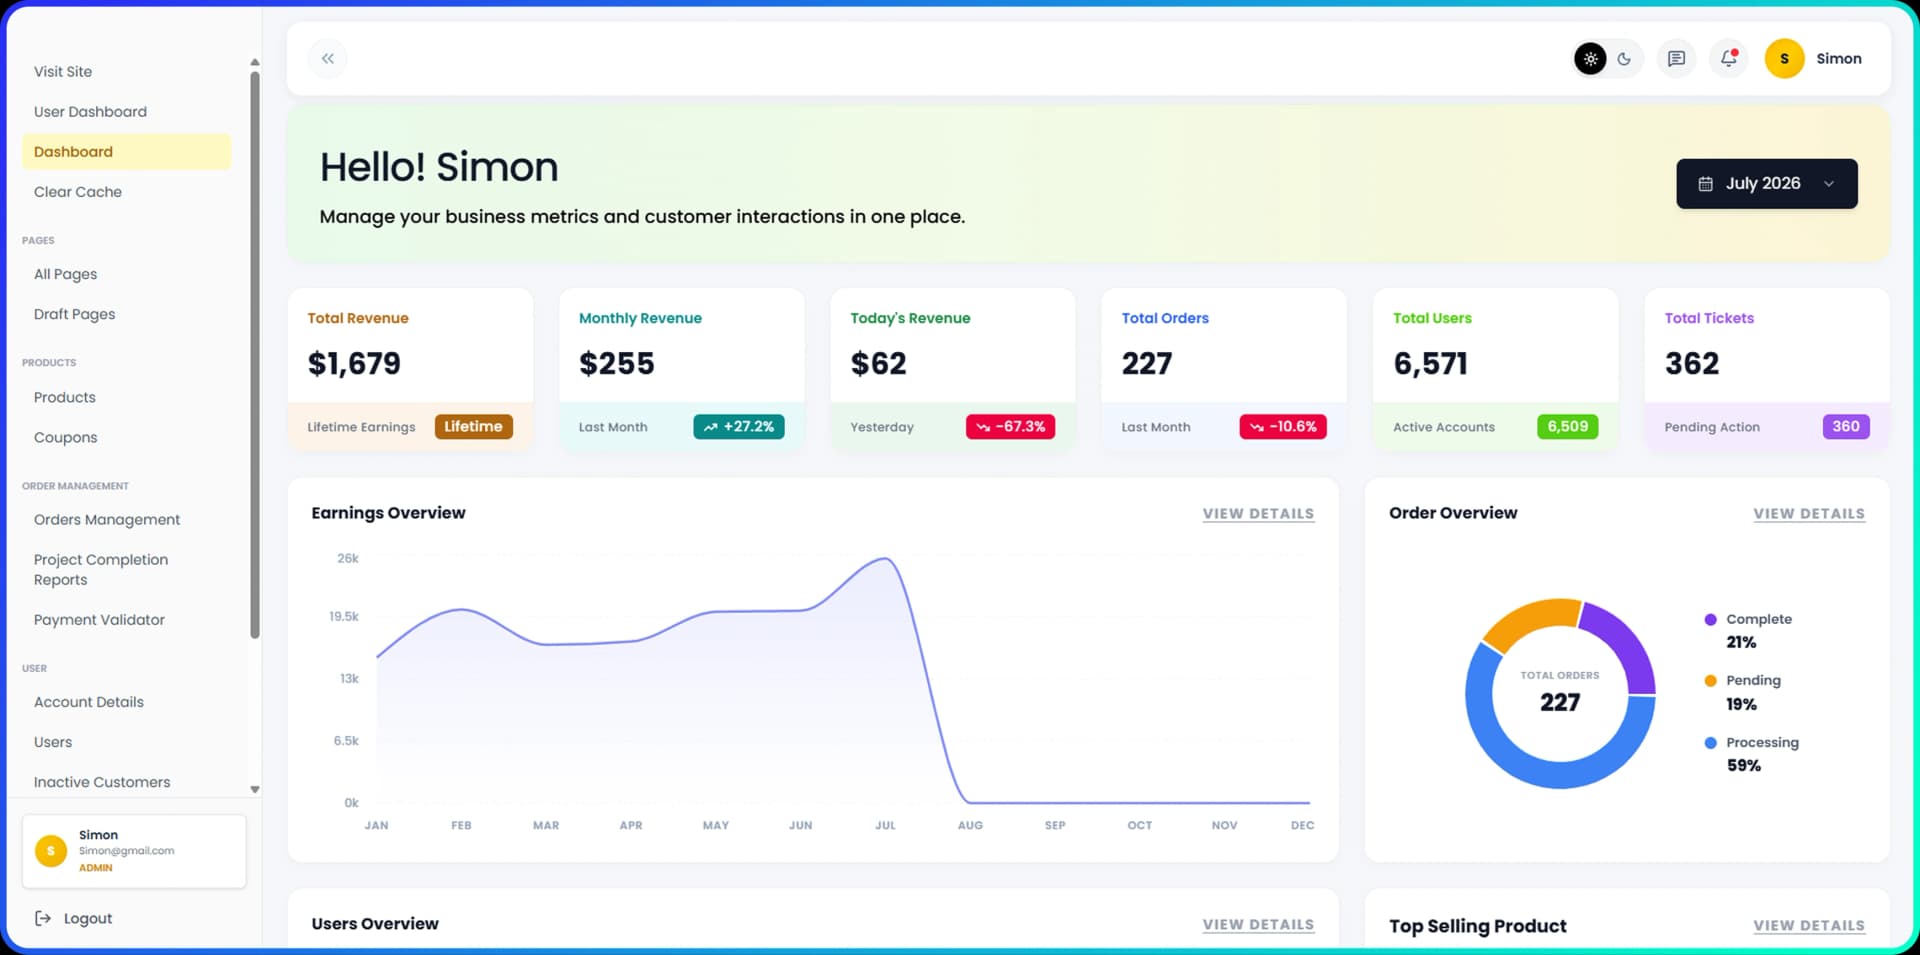Open View Details for Order Overview

[1809, 514]
